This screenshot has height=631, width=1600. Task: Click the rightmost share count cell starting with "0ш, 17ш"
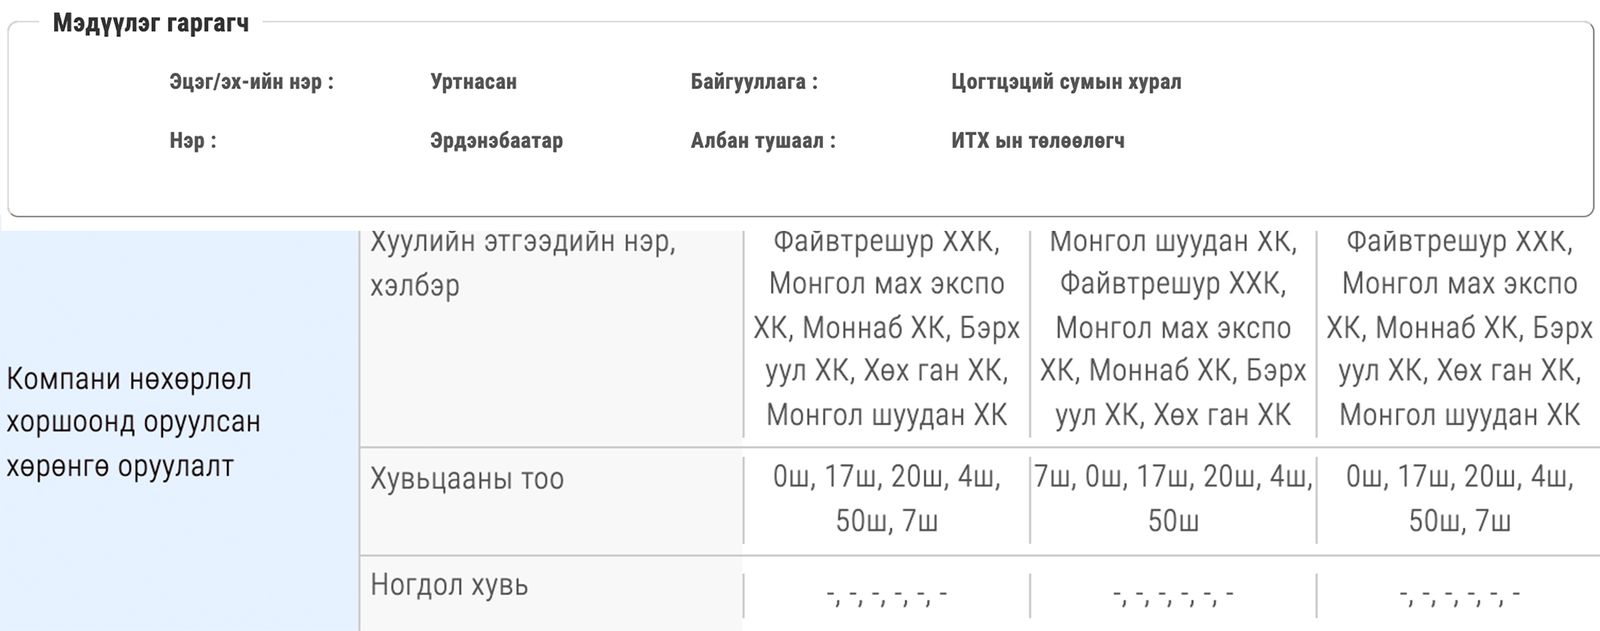1459,498
